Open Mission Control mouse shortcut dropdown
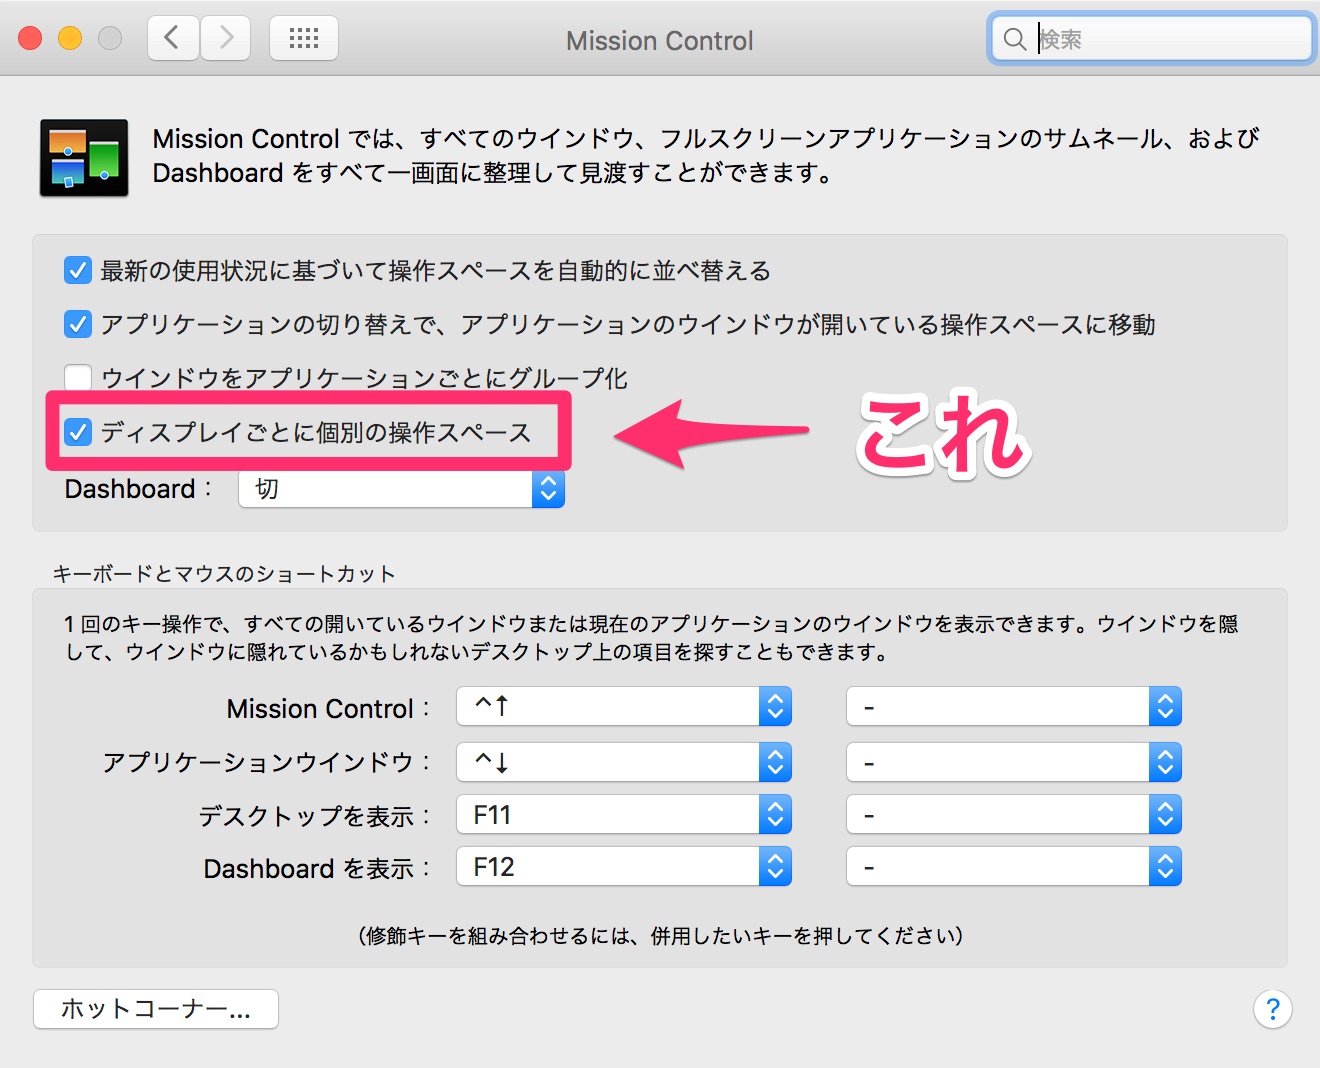Image resolution: width=1320 pixels, height=1068 pixels. pos(1013,707)
